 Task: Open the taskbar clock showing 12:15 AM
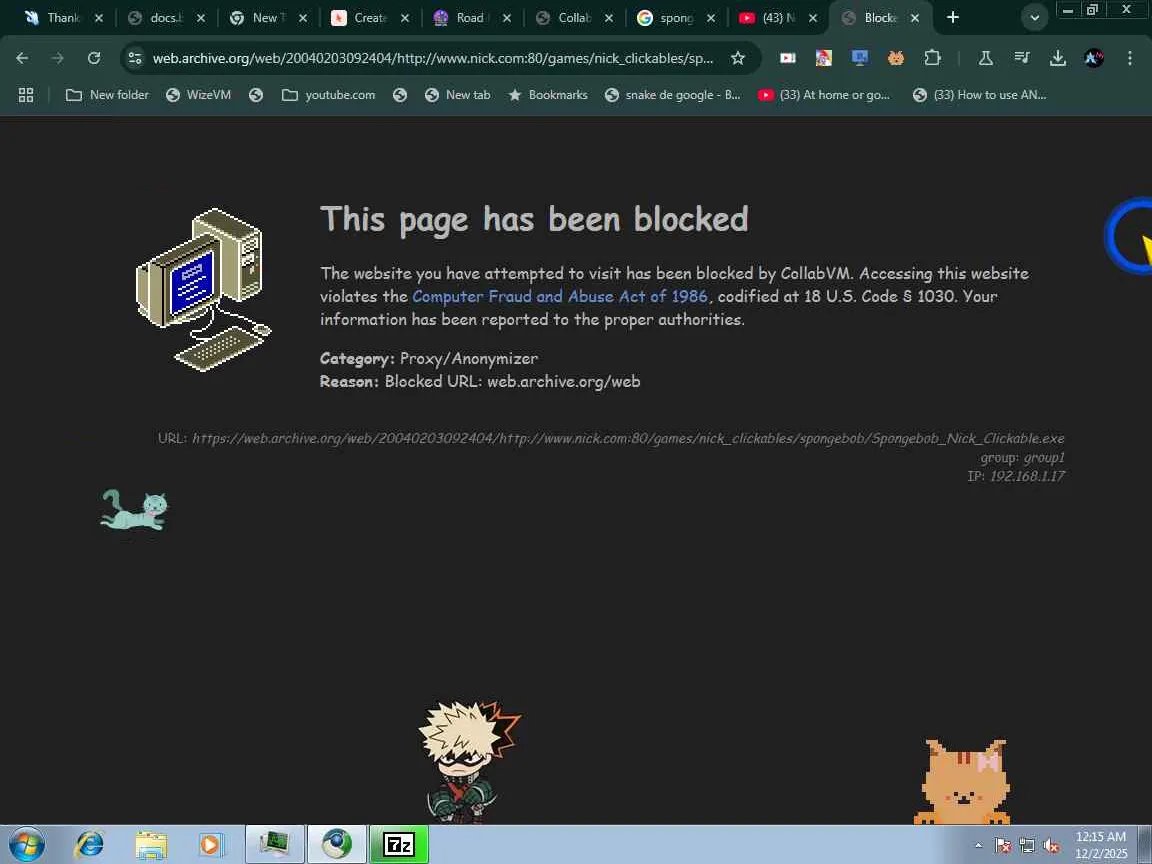point(1101,845)
